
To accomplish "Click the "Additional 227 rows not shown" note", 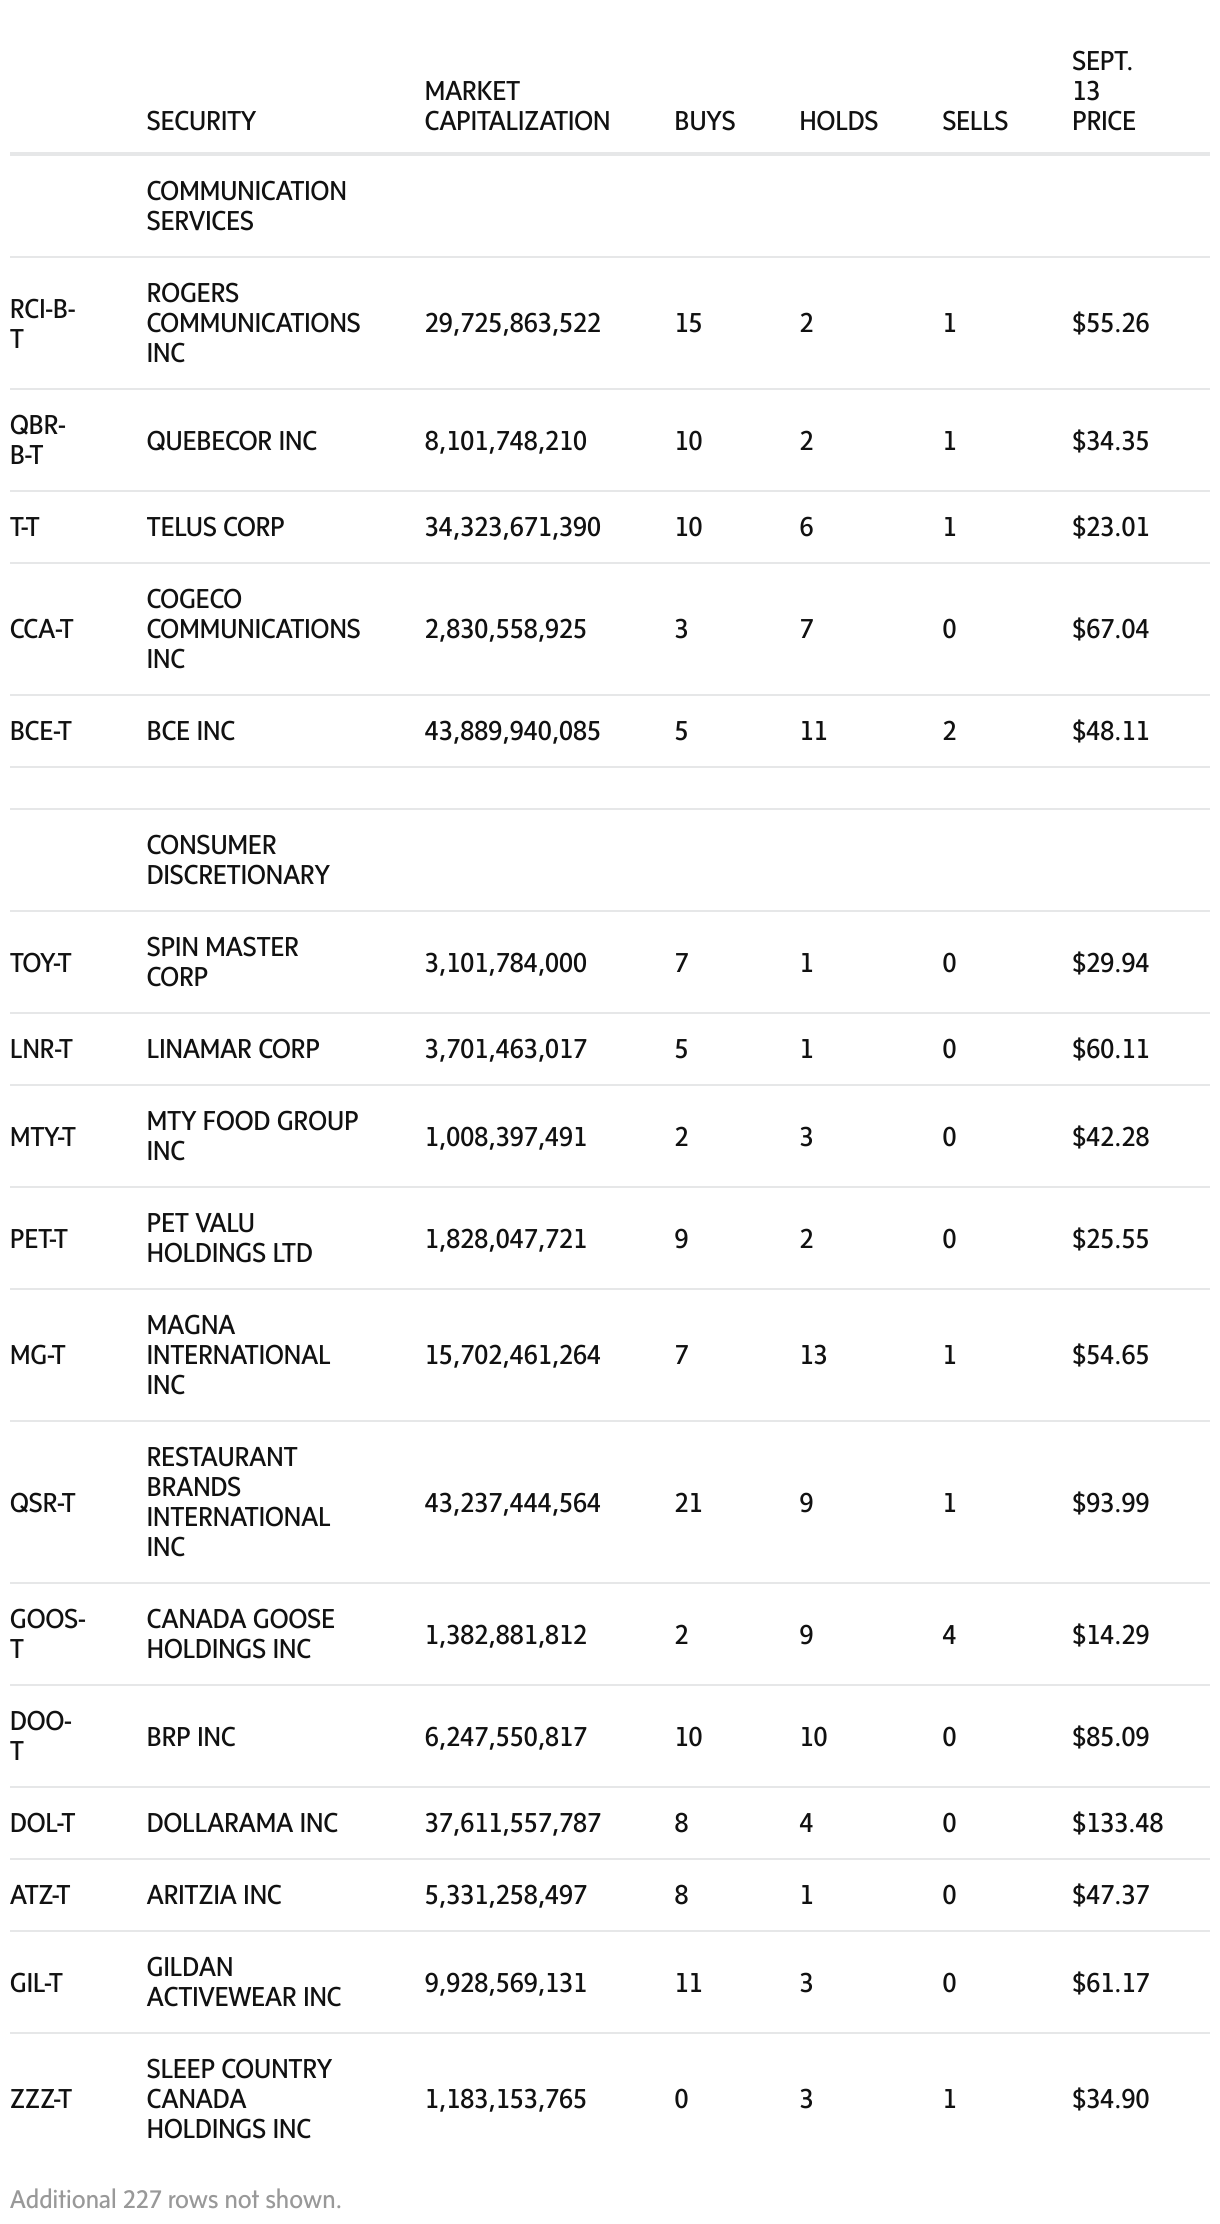I will point(176,2199).
